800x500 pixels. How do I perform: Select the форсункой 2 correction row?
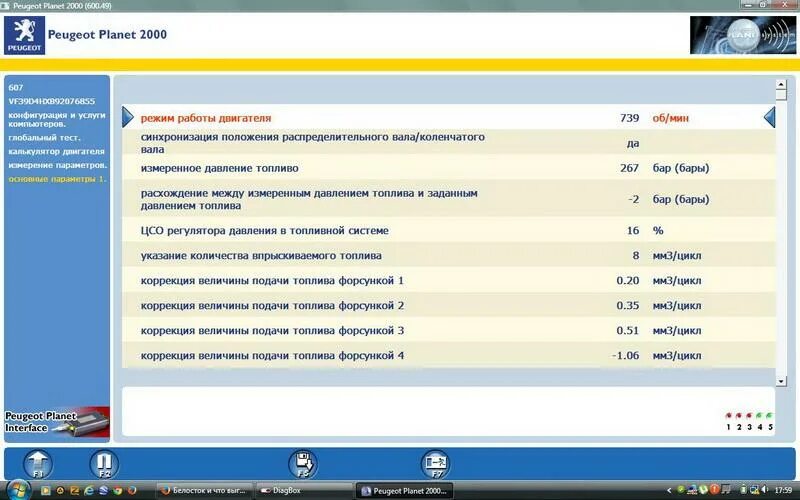[x=448, y=306]
